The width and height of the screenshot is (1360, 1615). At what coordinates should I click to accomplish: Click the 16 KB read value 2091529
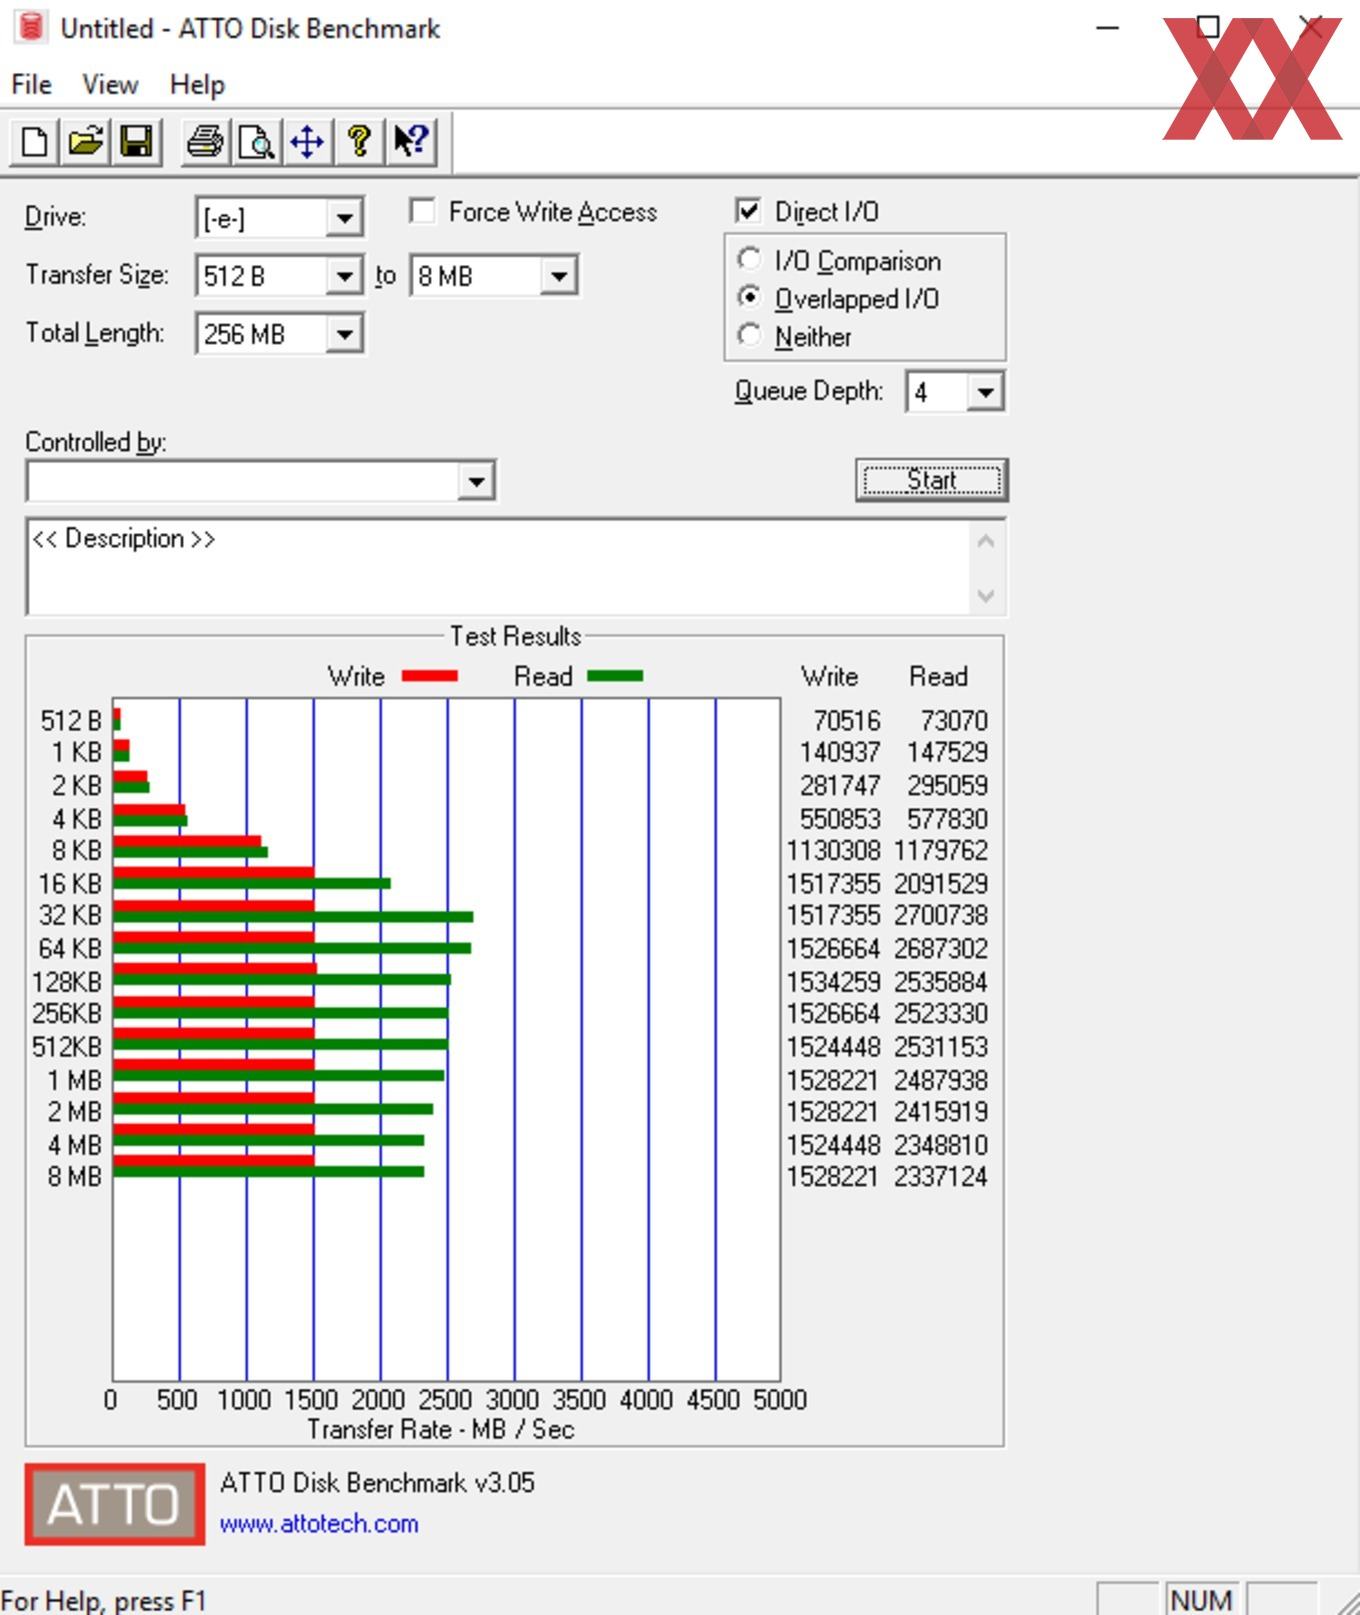pyautogui.click(x=941, y=884)
